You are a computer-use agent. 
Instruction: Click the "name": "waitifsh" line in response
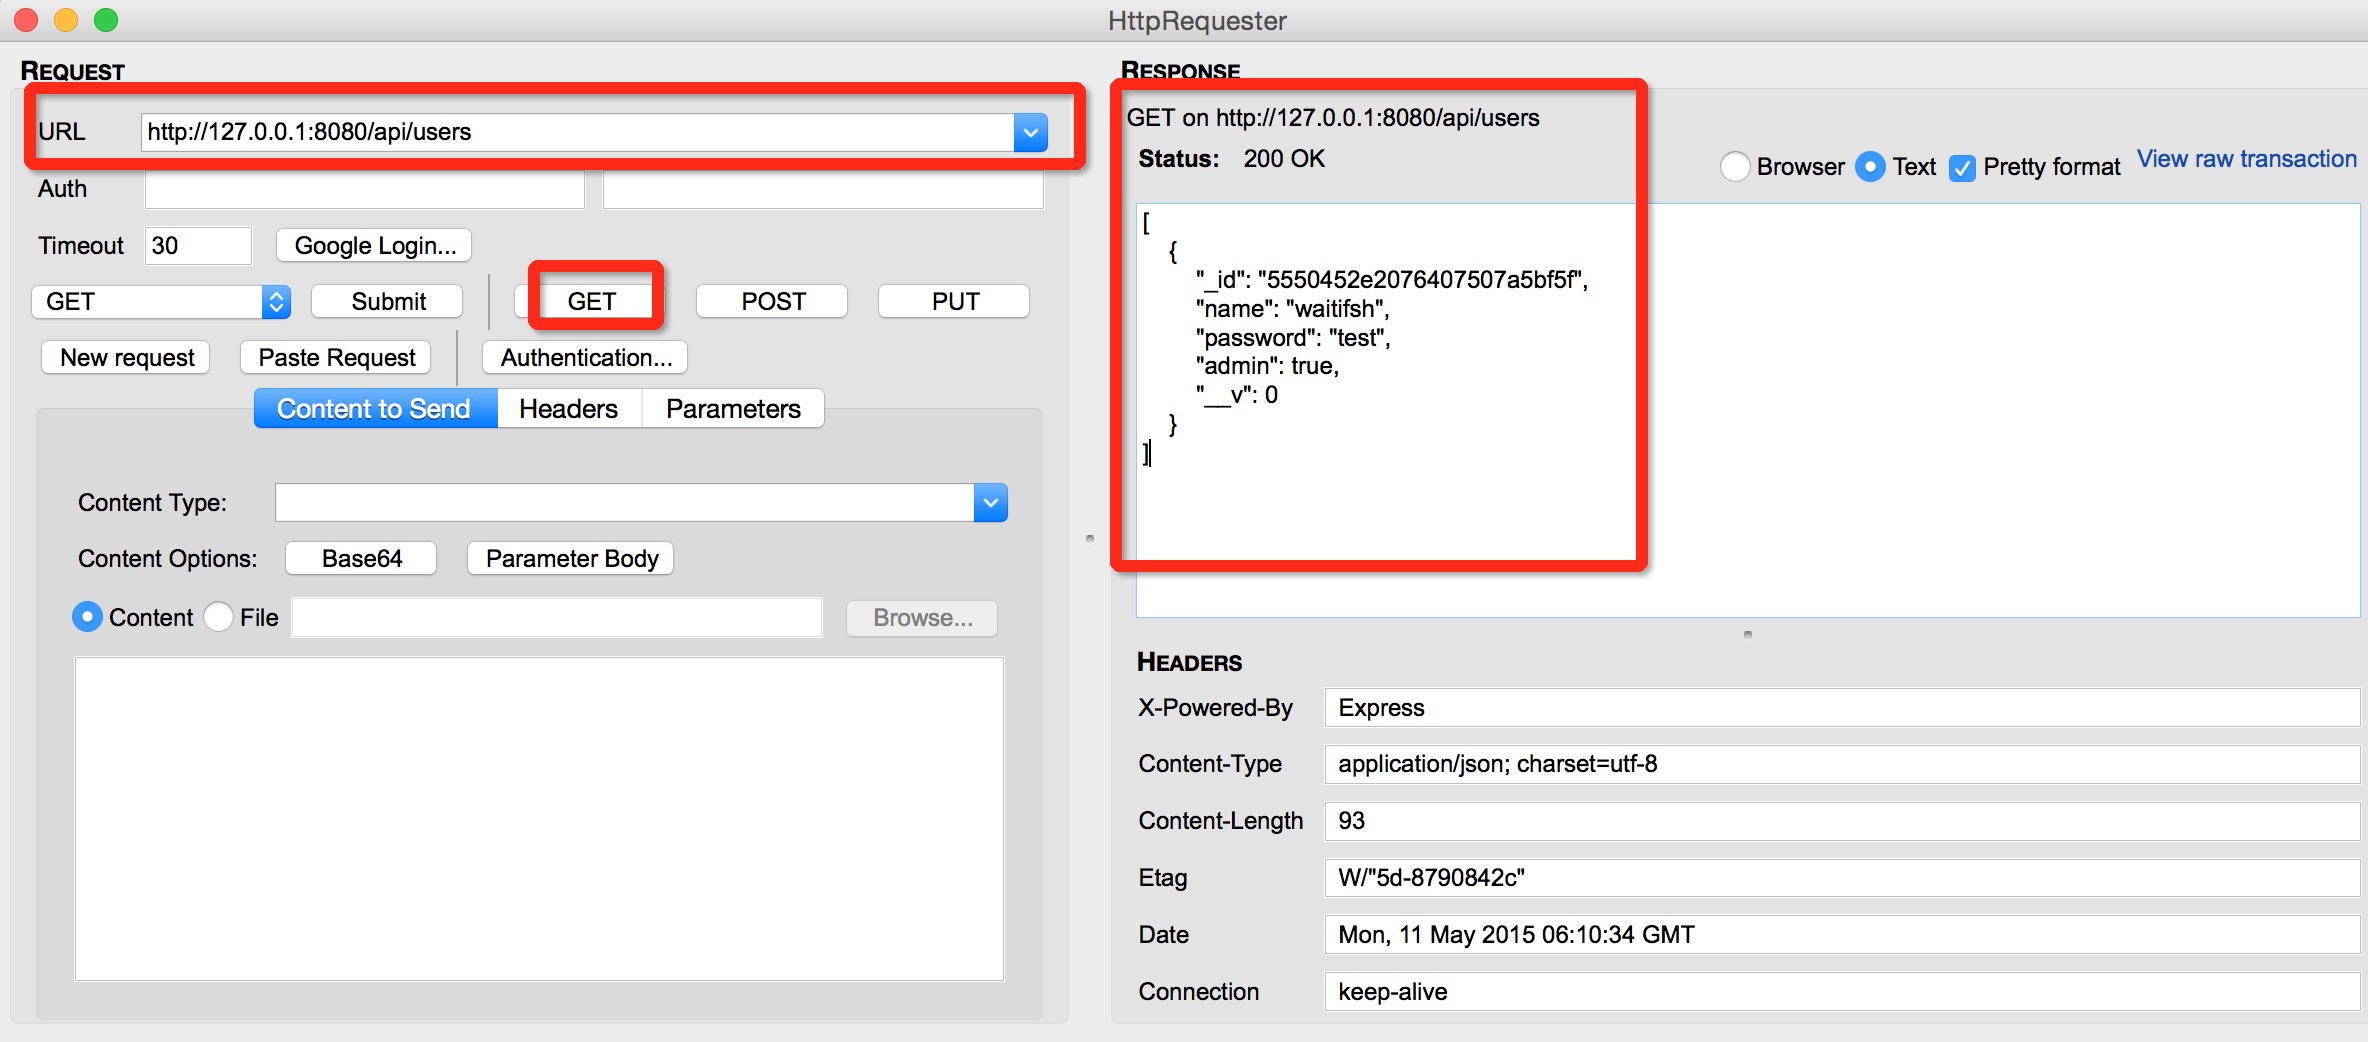(x=1292, y=309)
